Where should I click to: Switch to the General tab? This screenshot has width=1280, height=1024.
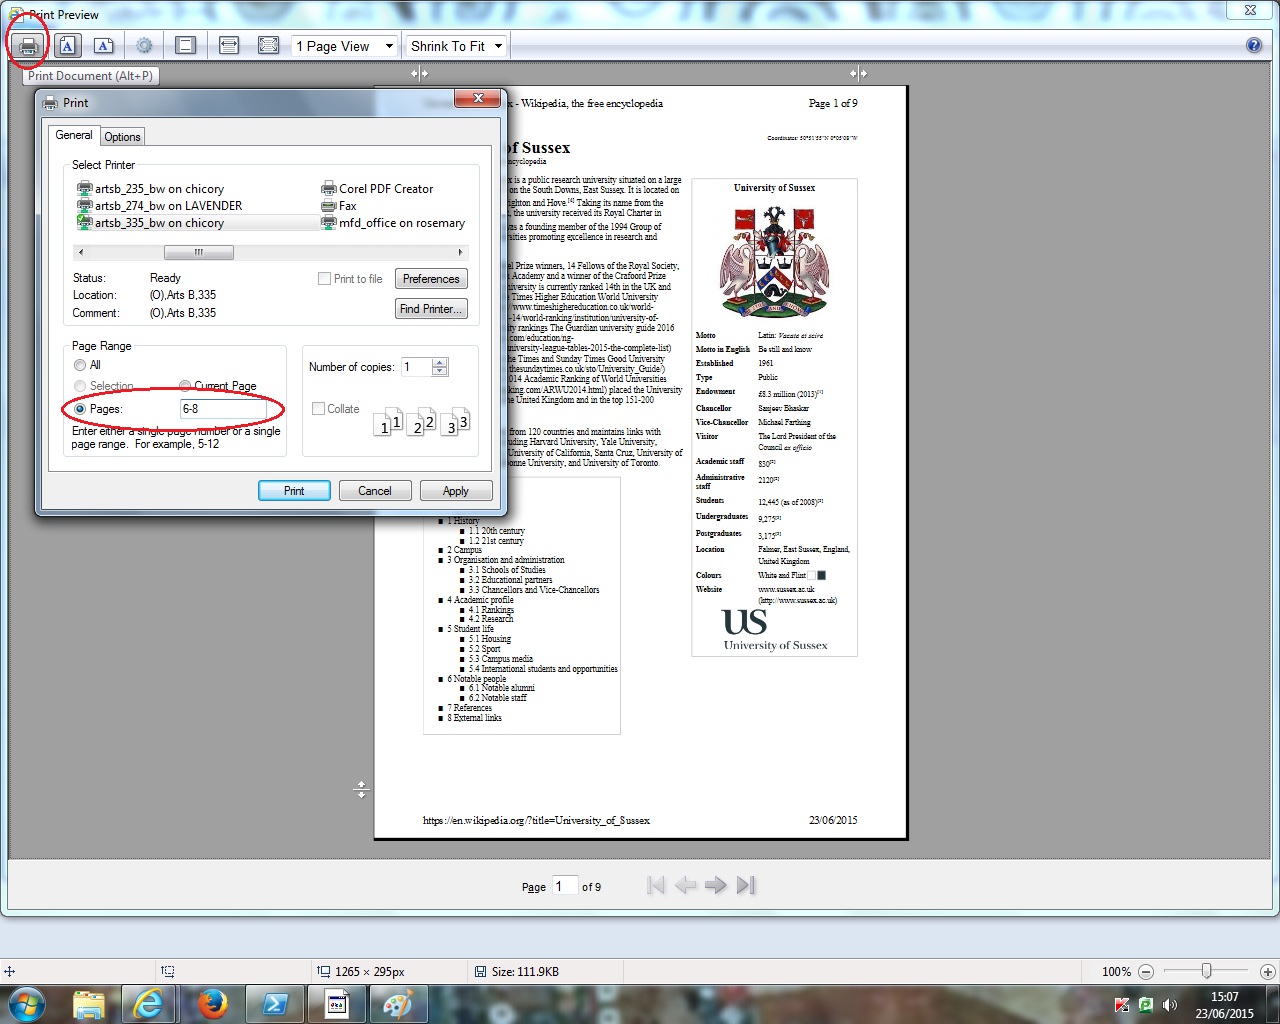[73, 135]
